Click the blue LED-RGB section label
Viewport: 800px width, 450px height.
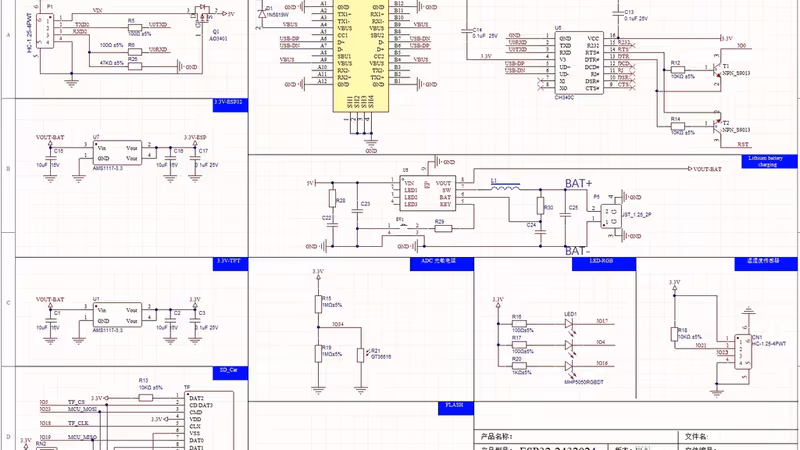pos(604,264)
